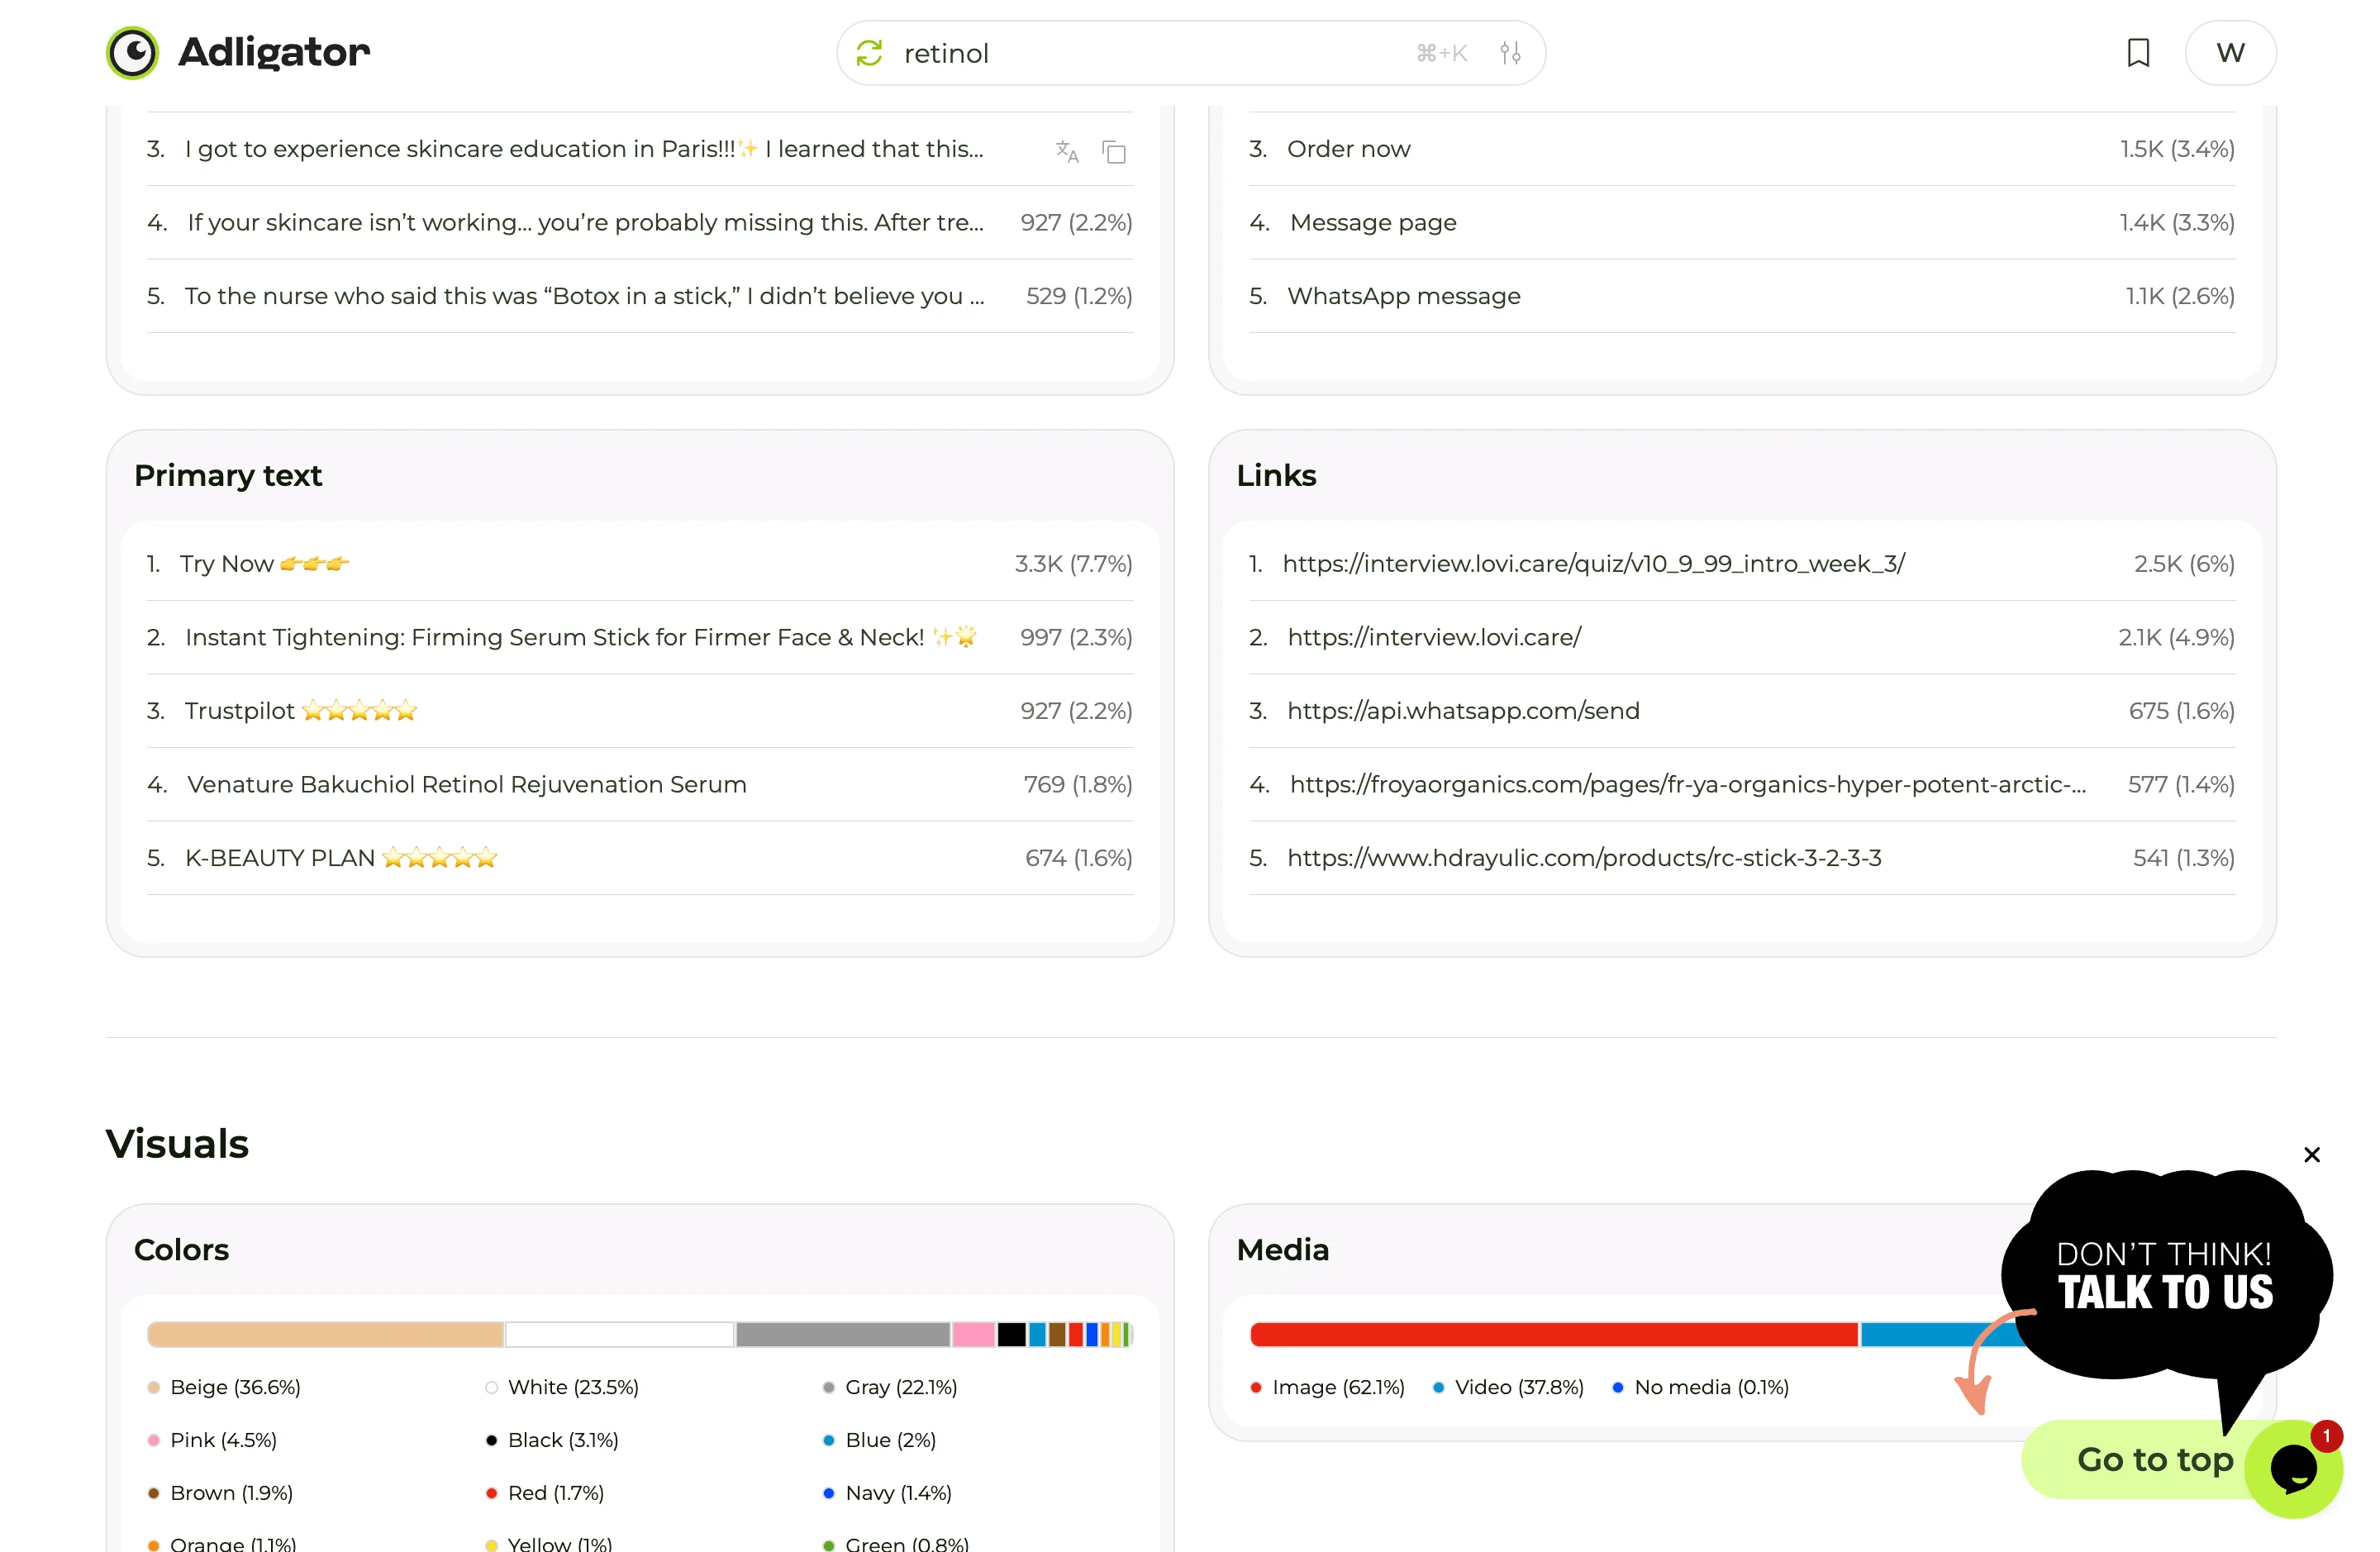Click the Navy (1.4%) legend entry

tap(887, 1493)
